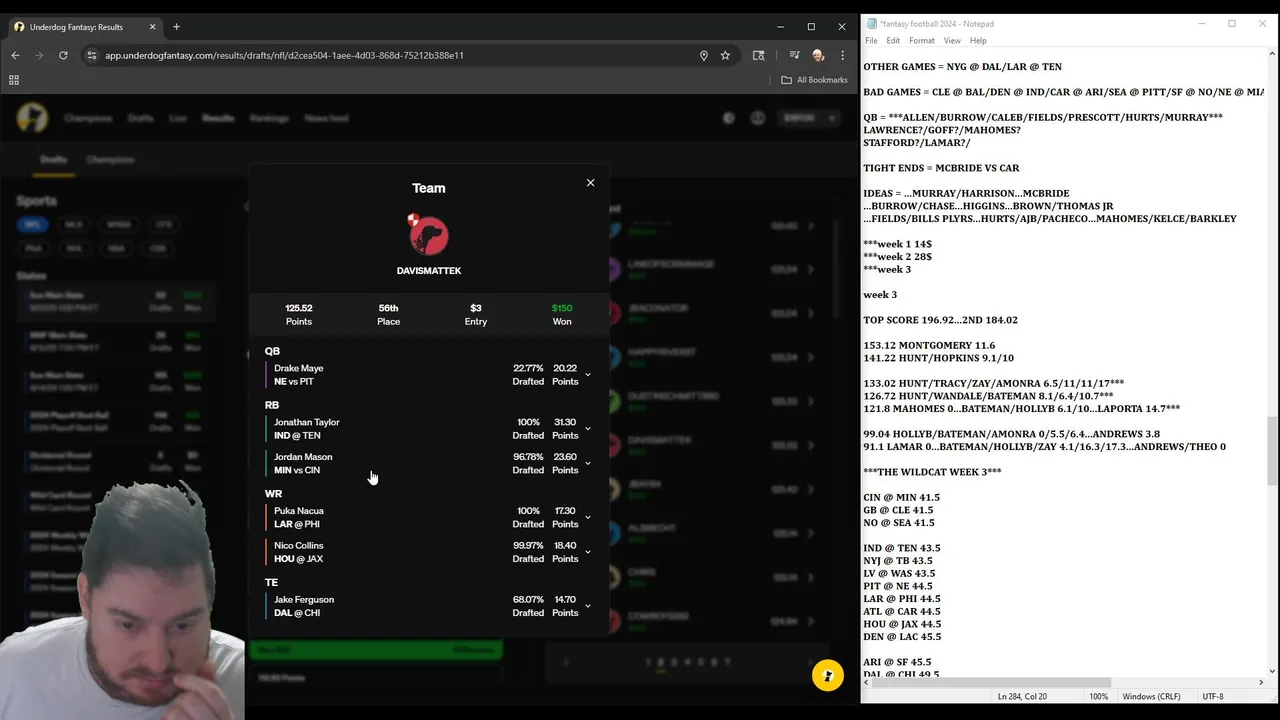Click the 125.52 Points value
1280x720 pixels.
[299, 308]
